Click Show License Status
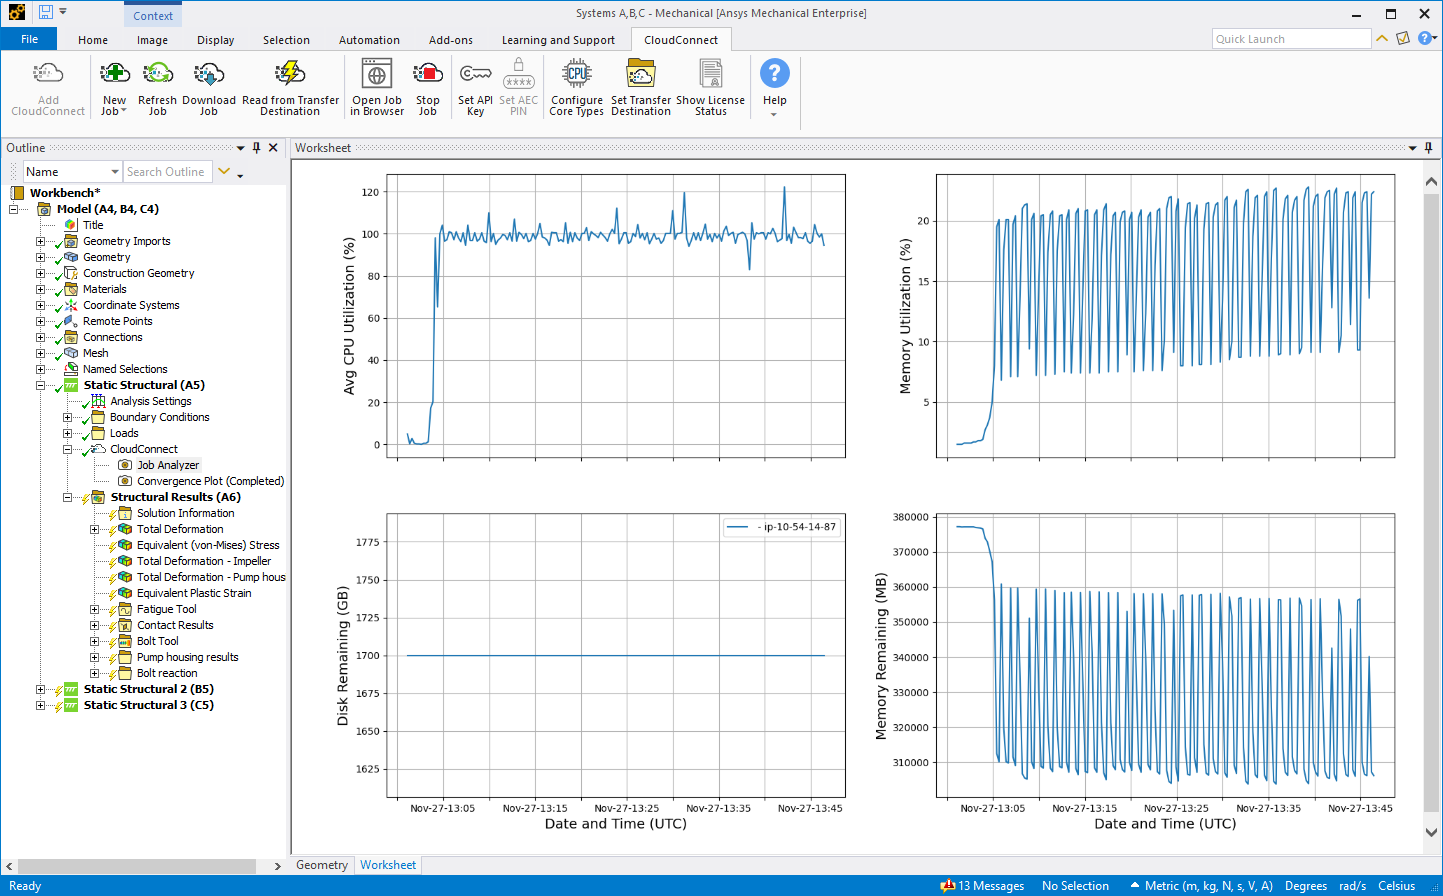Screen dimensions: 1443x896 pyautogui.click(x=710, y=88)
